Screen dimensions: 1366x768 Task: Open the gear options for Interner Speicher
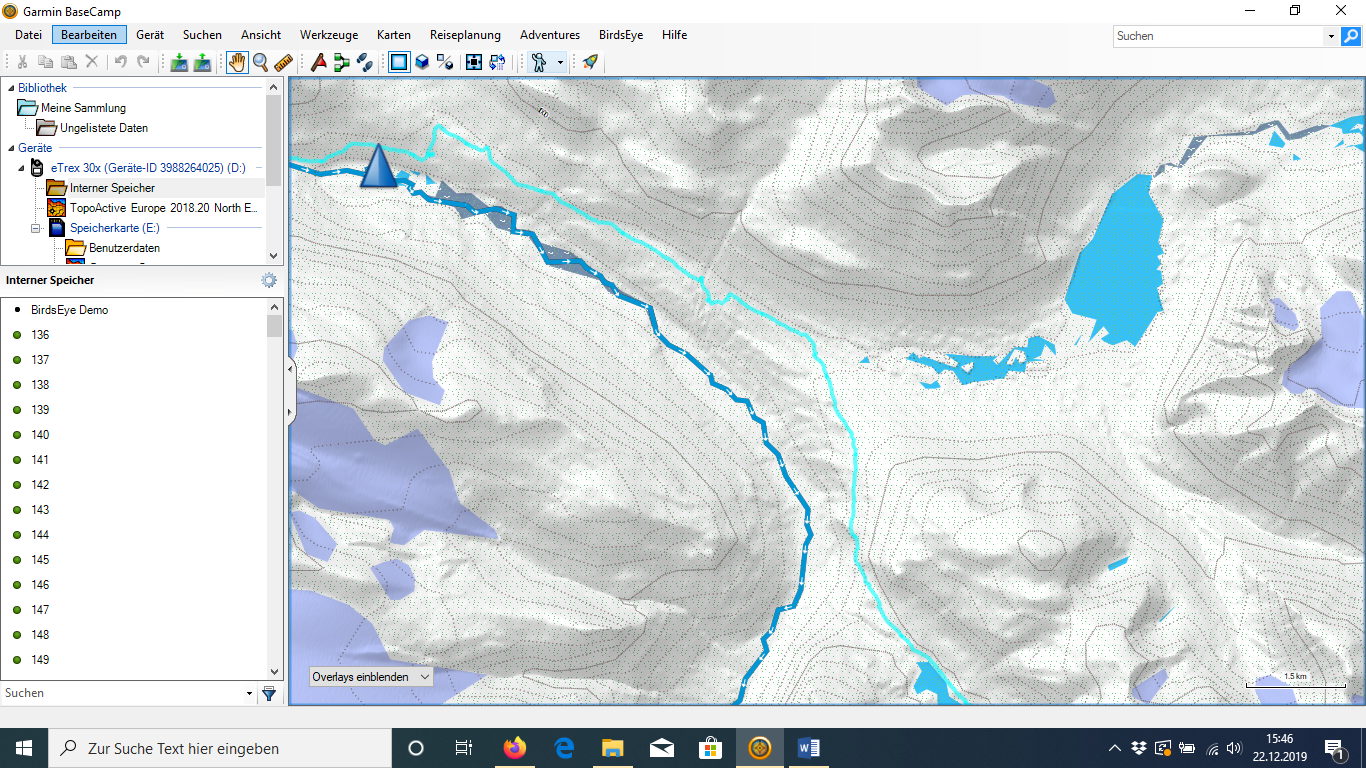pyautogui.click(x=269, y=280)
